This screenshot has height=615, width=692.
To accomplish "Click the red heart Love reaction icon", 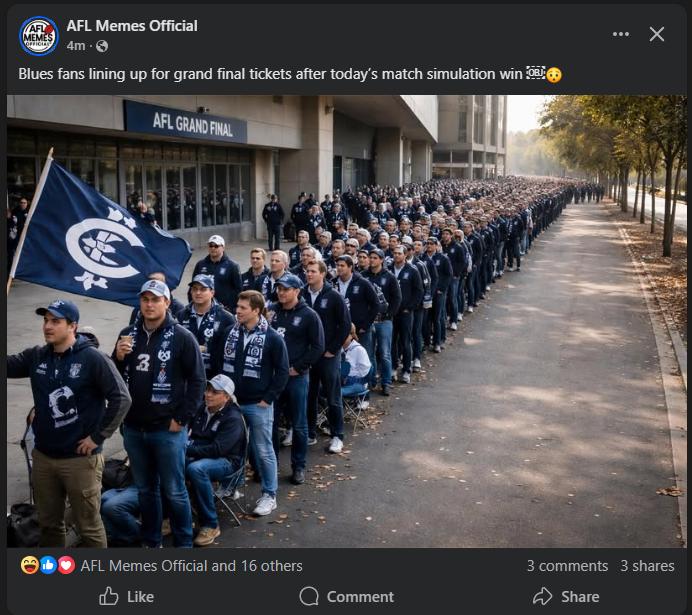I will pos(66,565).
